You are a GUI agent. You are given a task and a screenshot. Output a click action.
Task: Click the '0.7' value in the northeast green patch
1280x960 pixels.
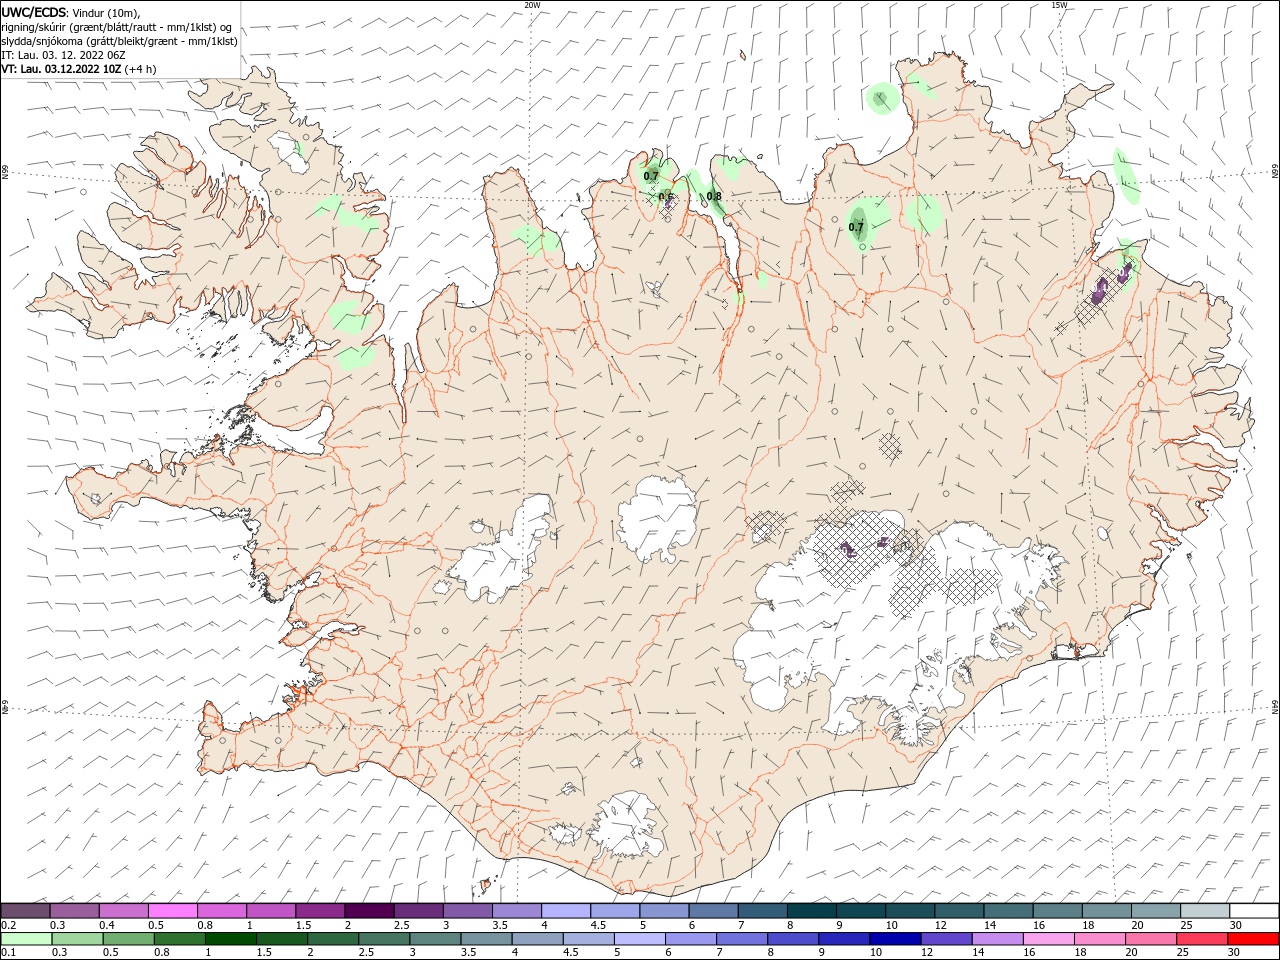[856, 227]
